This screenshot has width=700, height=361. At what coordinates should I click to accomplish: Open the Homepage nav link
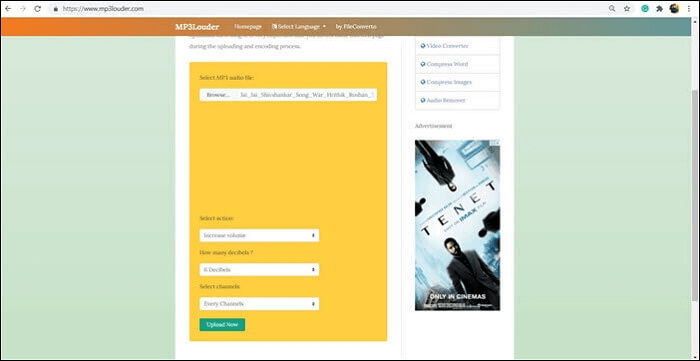click(x=248, y=27)
